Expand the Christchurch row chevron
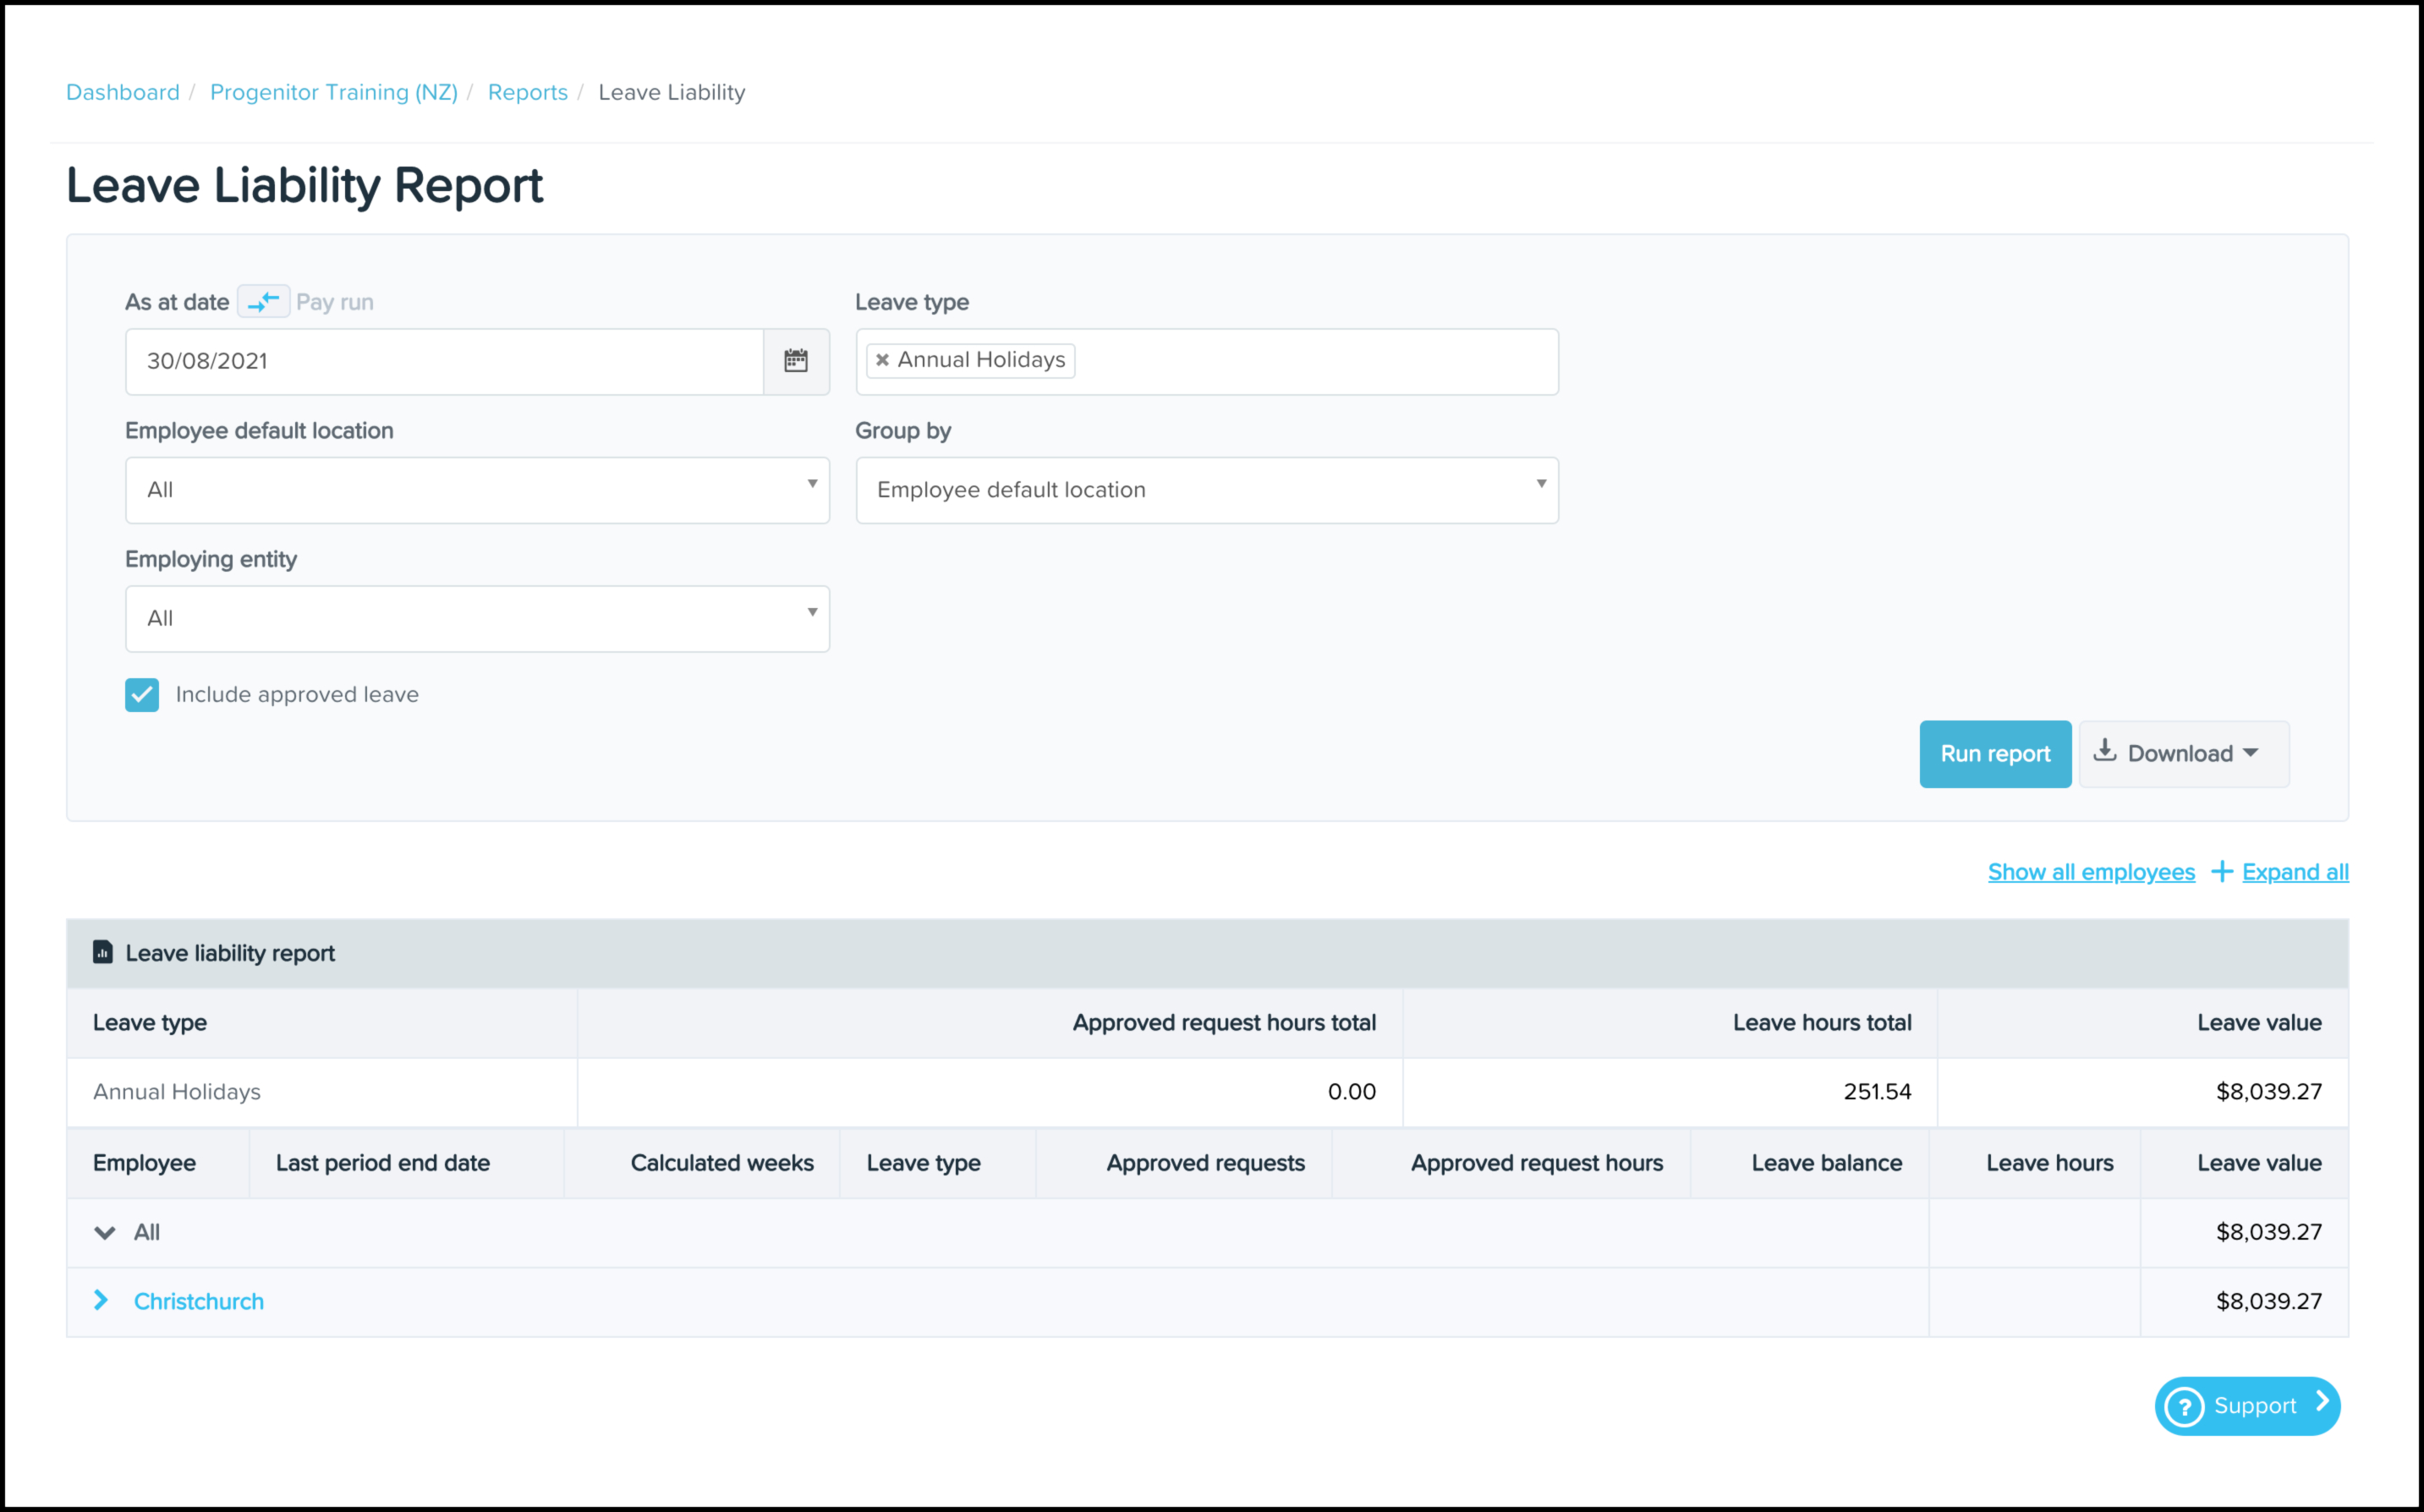Image resolution: width=2424 pixels, height=1512 pixels. [101, 1301]
